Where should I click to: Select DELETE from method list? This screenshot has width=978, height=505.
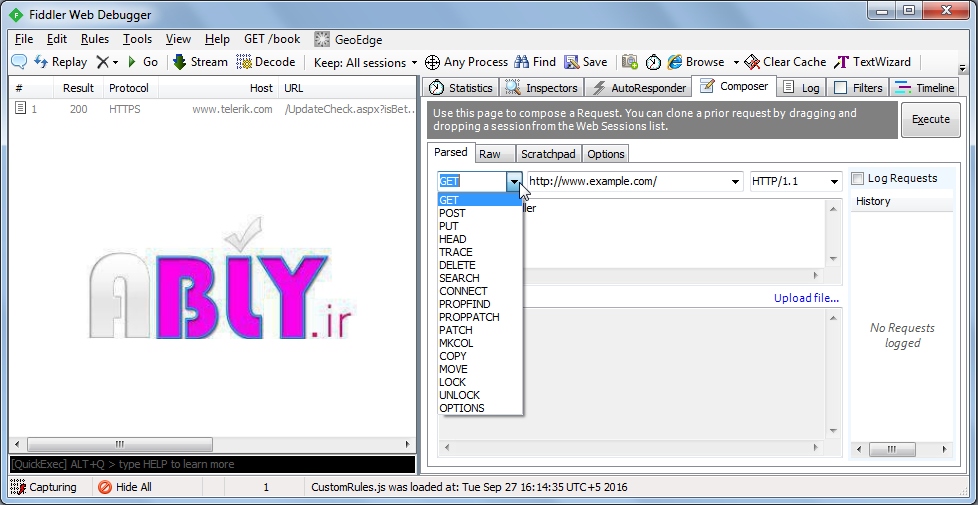[x=480, y=265]
